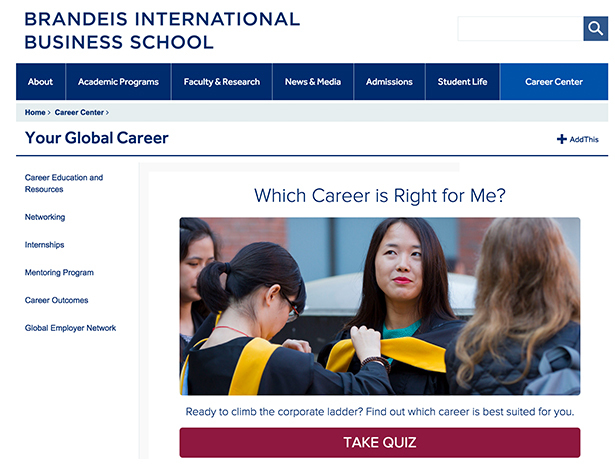Focus the site search field

point(520,29)
